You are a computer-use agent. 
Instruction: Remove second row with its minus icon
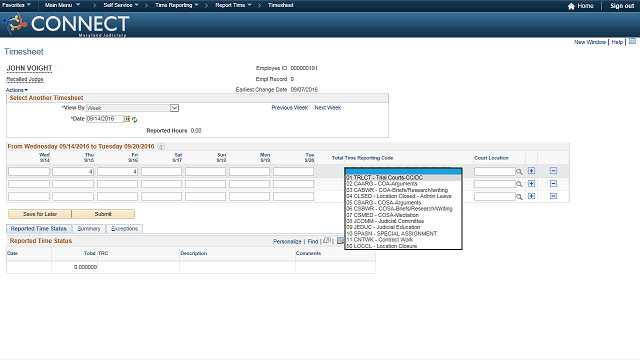[553, 184]
